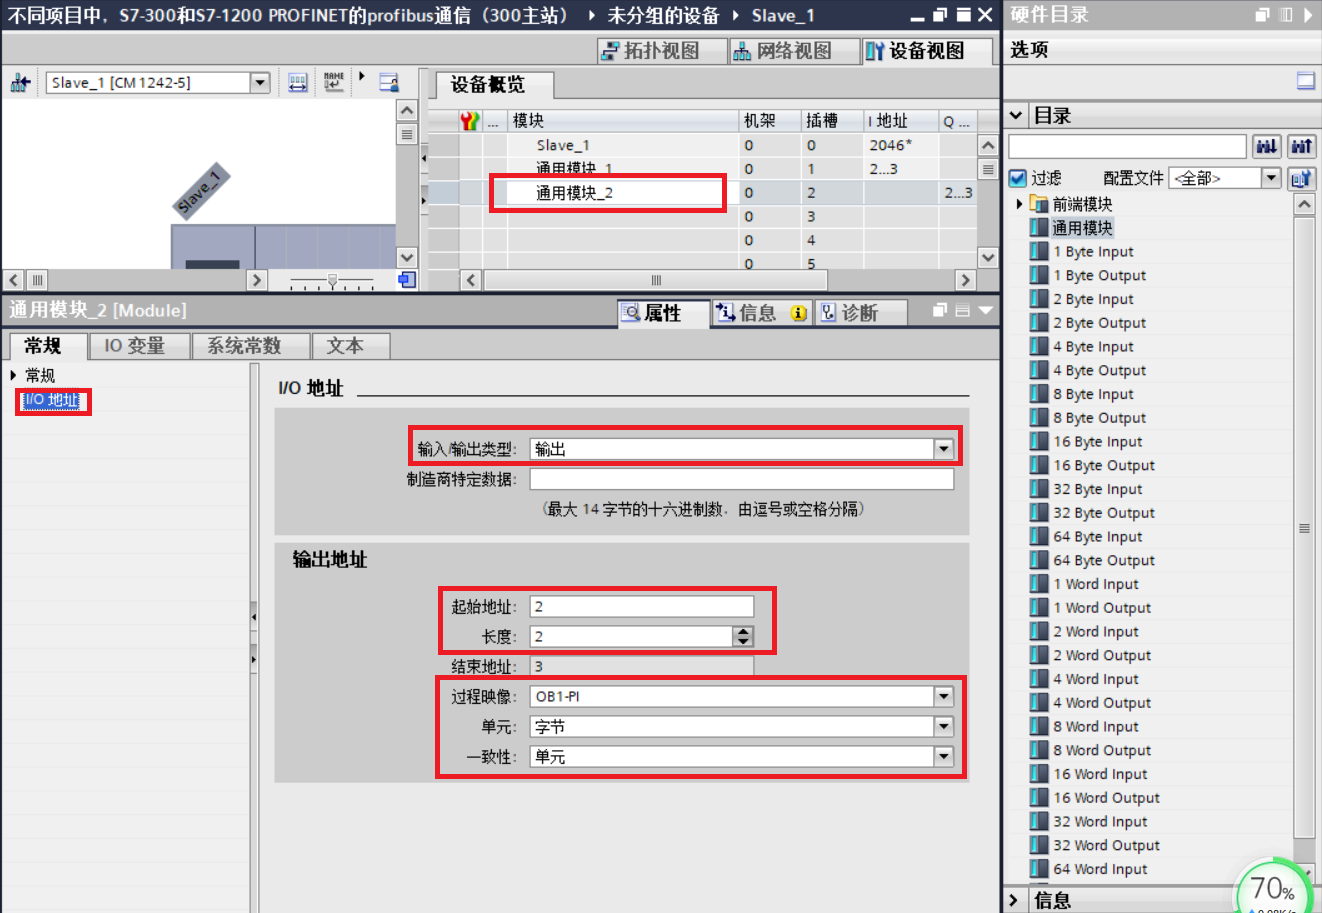Open the 一致性 dropdown
The height and width of the screenshot is (913, 1322).
(944, 757)
